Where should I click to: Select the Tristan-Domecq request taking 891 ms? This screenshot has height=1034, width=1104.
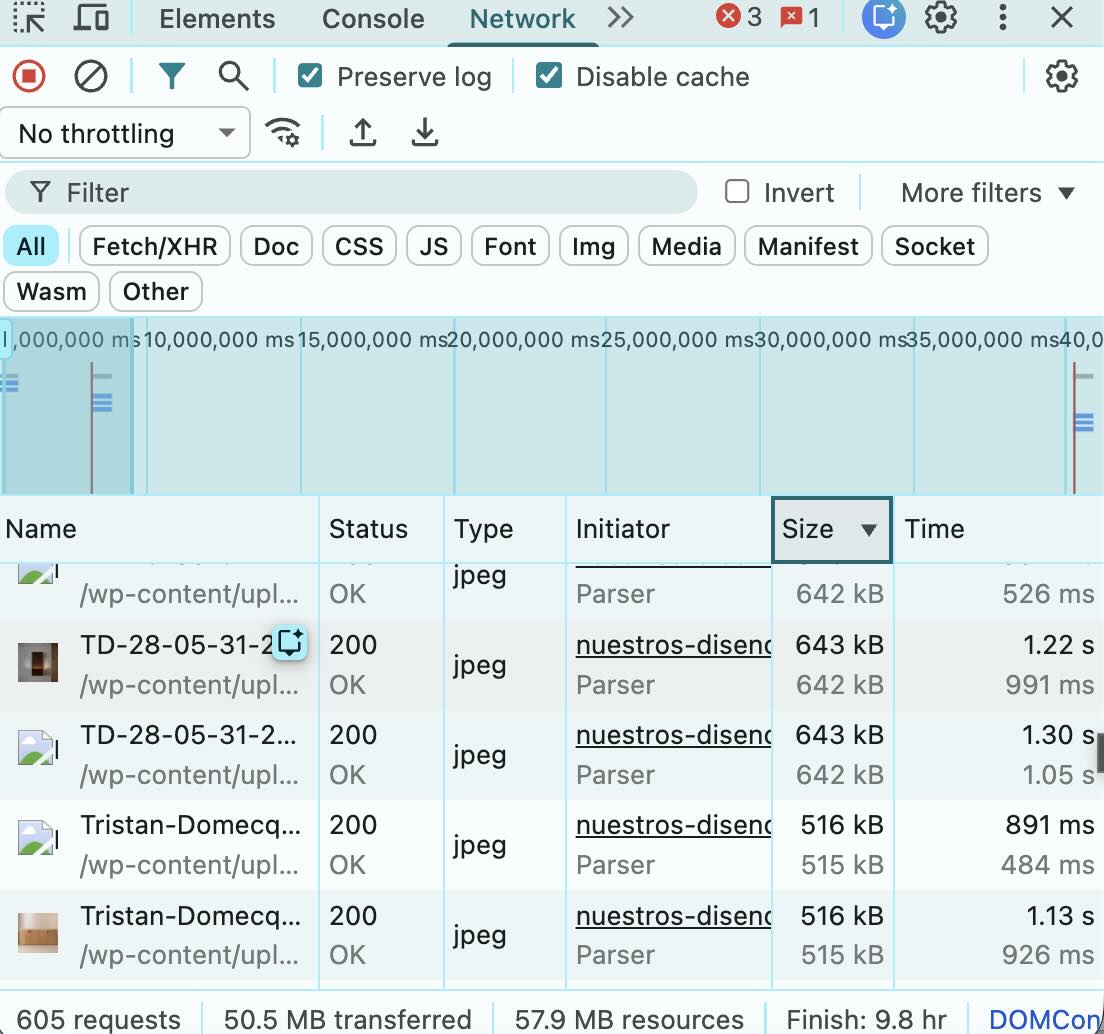coord(552,845)
